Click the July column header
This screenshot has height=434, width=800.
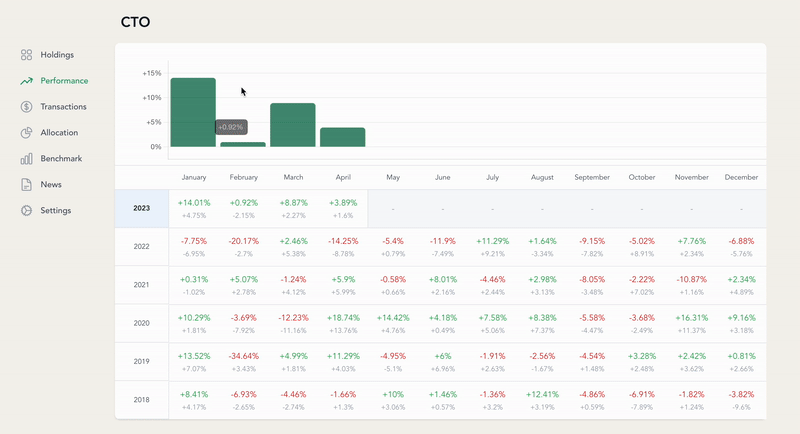[492, 177]
